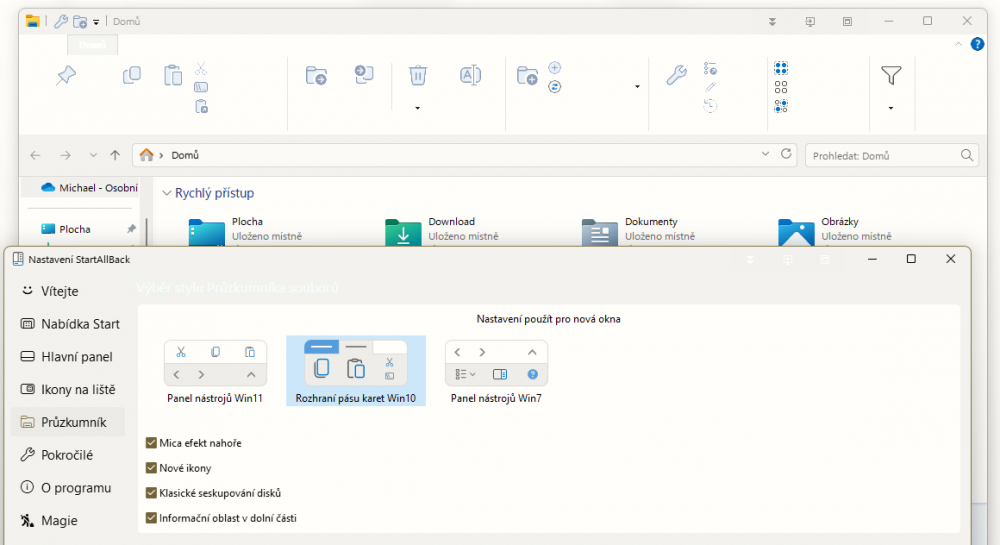Image resolution: width=1000 pixels, height=545 pixels.
Task: Click the Rename icon in the ribbon
Action: pos(470,75)
